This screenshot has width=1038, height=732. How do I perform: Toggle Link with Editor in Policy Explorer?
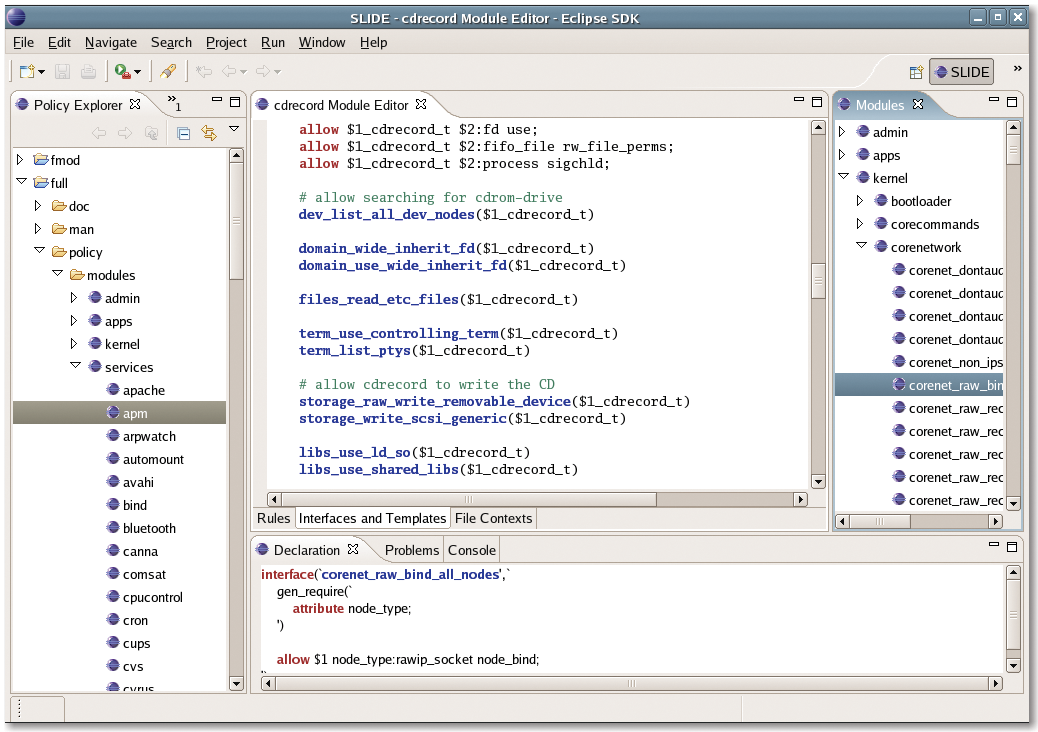point(209,133)
